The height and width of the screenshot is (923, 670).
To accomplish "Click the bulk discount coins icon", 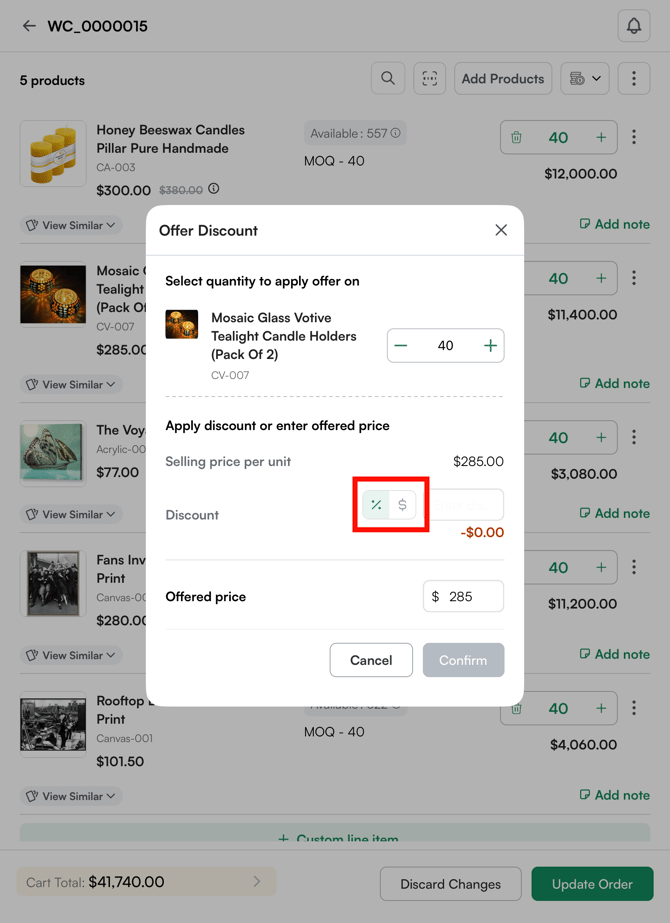I will [x=578, y=78].
